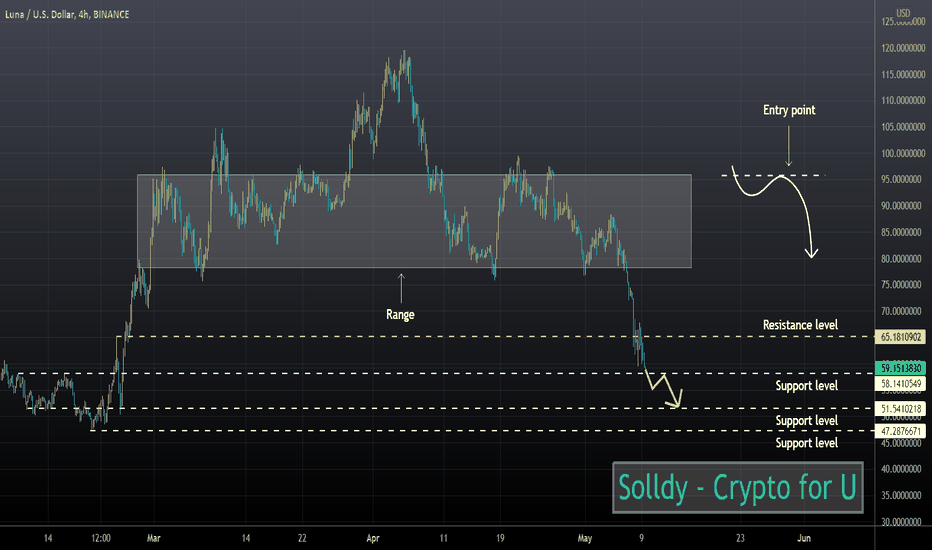This screenshot has width=932, height=550.
Task: Click the 23 date label on time axis
Action: (740, 538)
